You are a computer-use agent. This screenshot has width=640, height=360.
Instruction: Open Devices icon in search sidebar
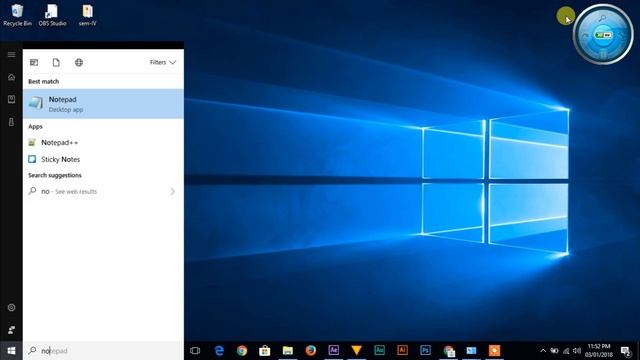11,122
